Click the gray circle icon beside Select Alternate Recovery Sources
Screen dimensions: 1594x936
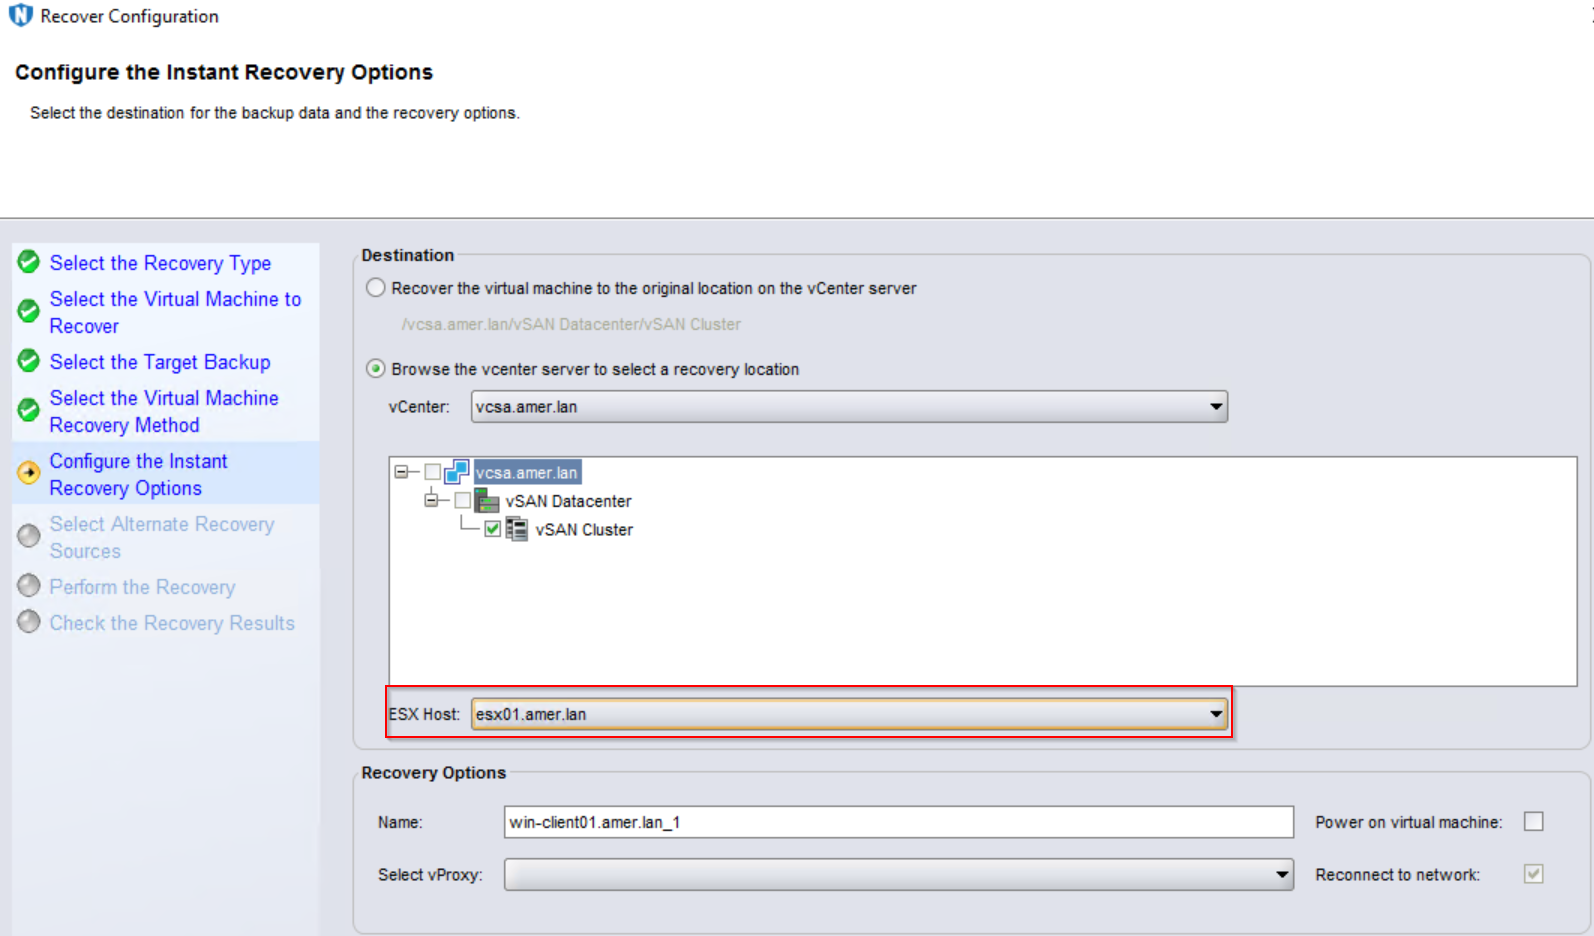(29, 536)
